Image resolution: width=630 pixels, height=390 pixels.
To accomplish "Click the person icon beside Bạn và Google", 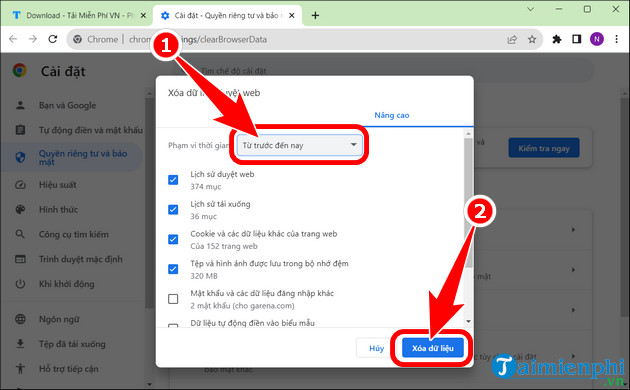I will point(20,105).
